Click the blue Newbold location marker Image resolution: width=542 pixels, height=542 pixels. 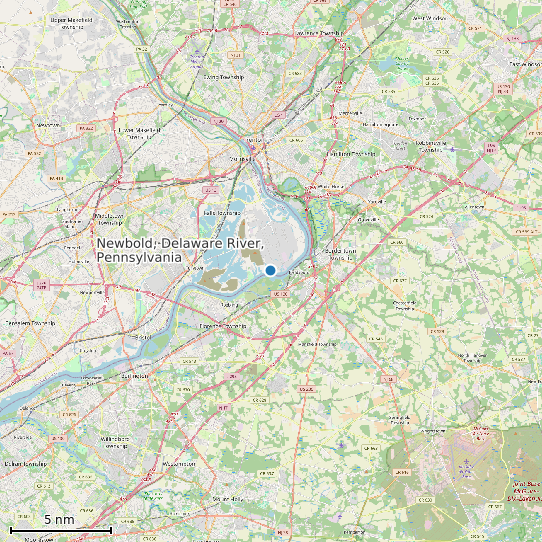(x=270, y=270)
